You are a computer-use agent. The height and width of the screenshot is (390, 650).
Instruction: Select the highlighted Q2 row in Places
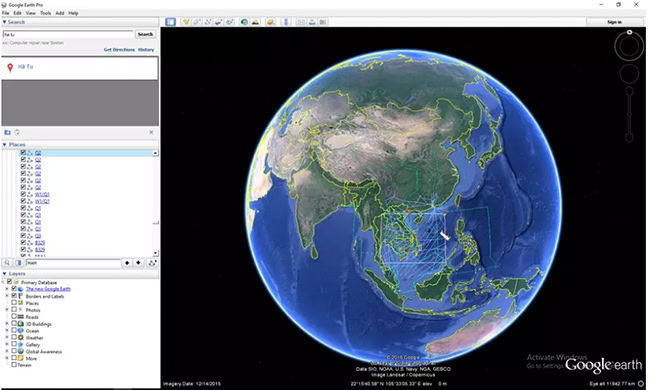pyautogui.click(x=86, y=153)
